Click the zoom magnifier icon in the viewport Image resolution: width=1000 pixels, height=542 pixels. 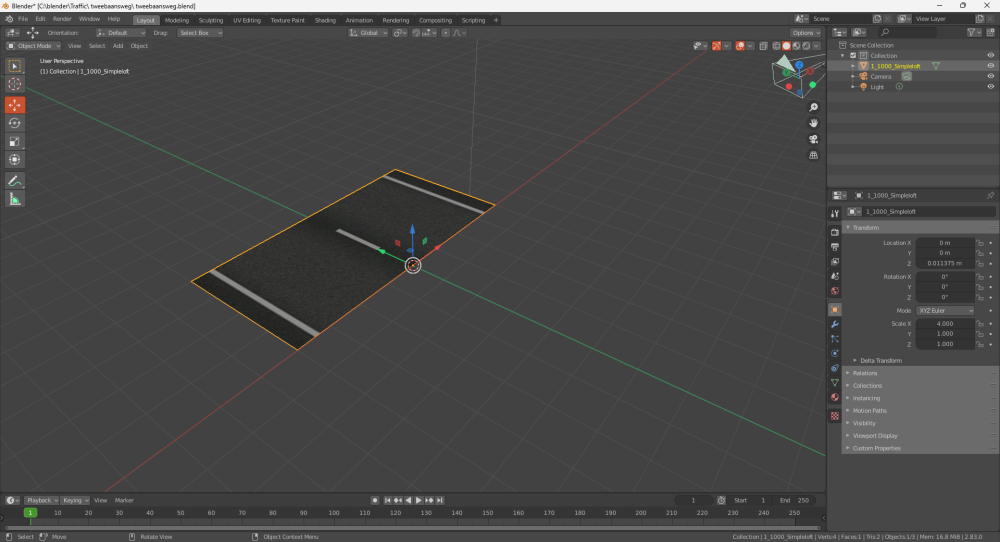pyautogui.click(x=814, y=107)
